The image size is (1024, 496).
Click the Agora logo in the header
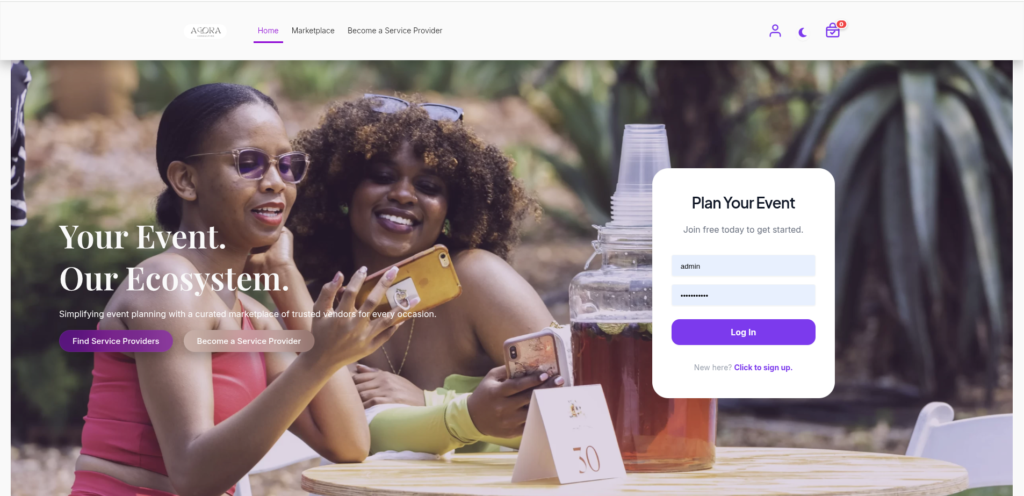(205, 31)
